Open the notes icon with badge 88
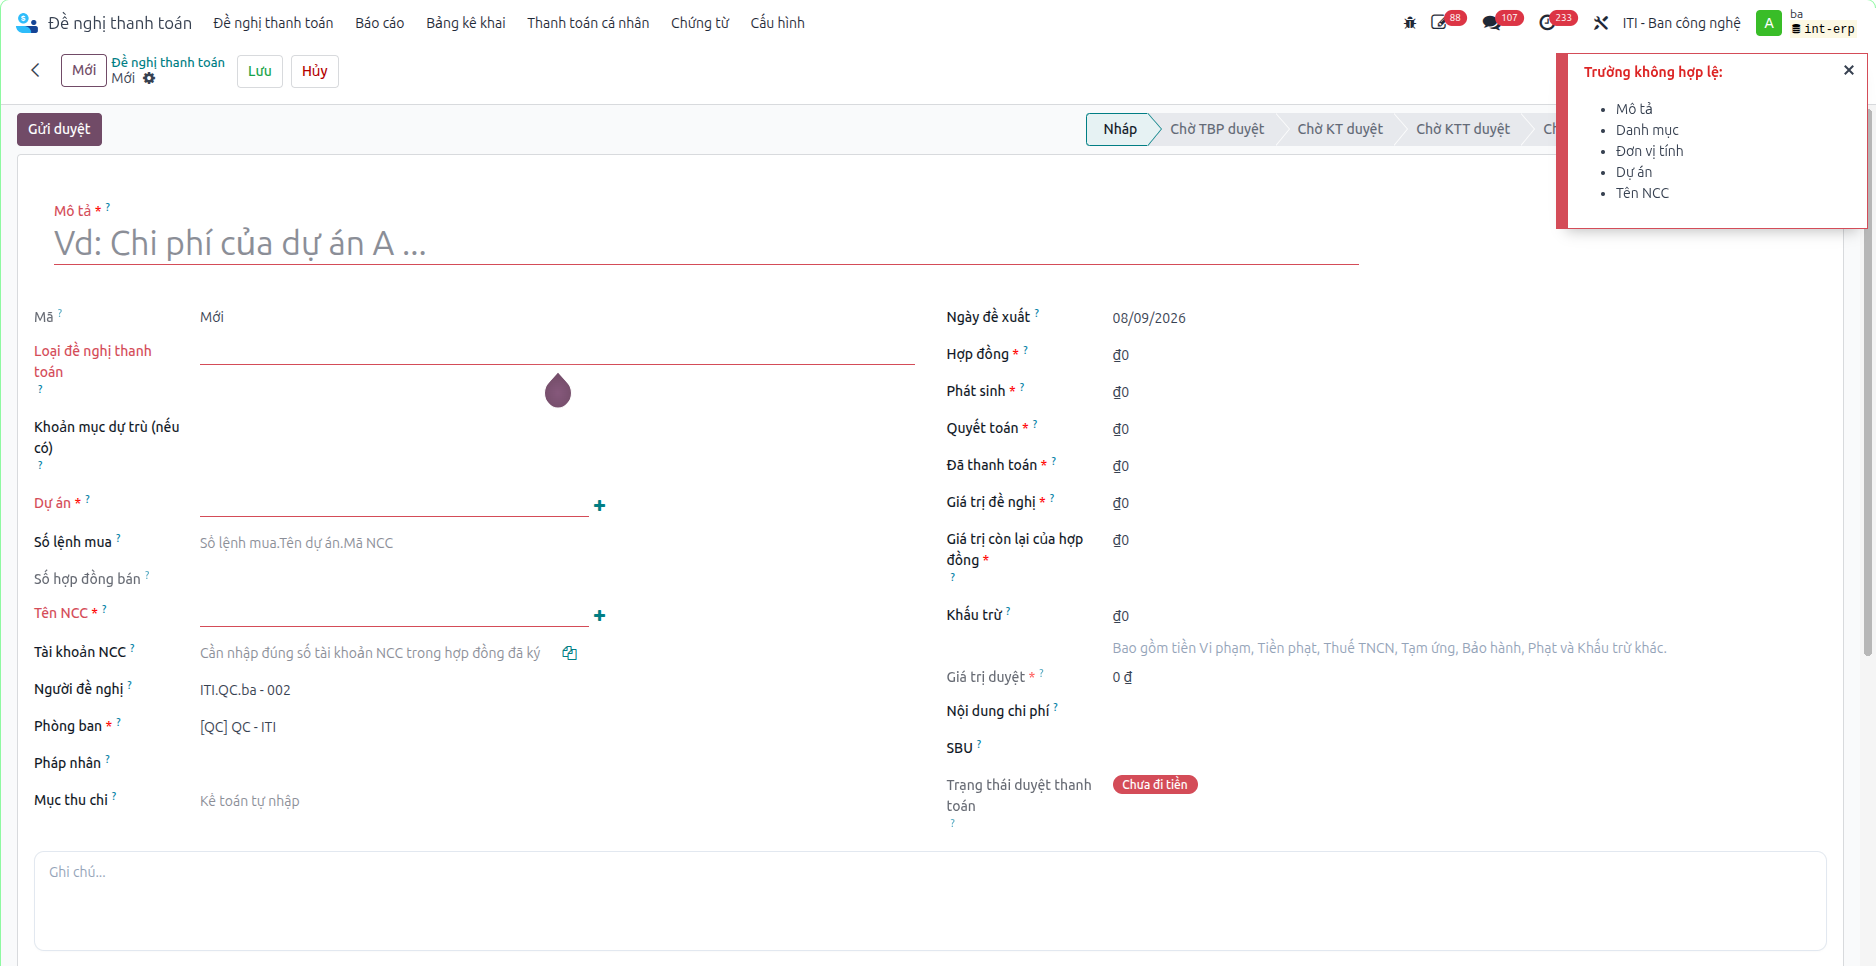 [x=1440, y=23]
